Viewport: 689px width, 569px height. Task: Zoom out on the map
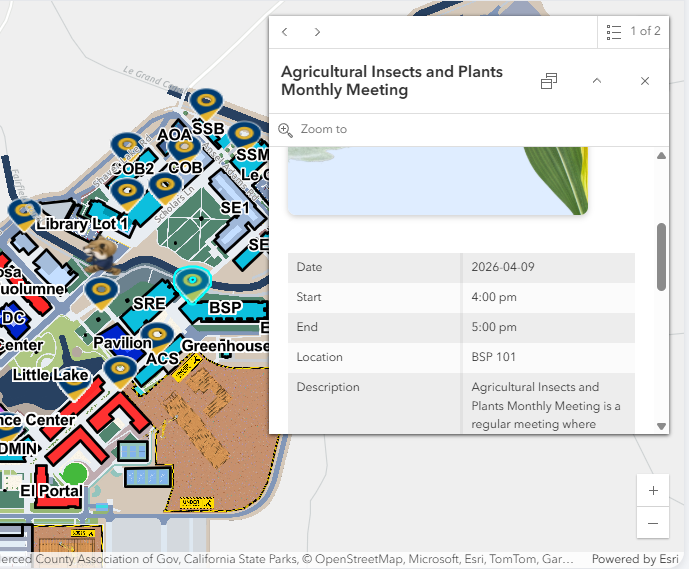click(653, 523)
